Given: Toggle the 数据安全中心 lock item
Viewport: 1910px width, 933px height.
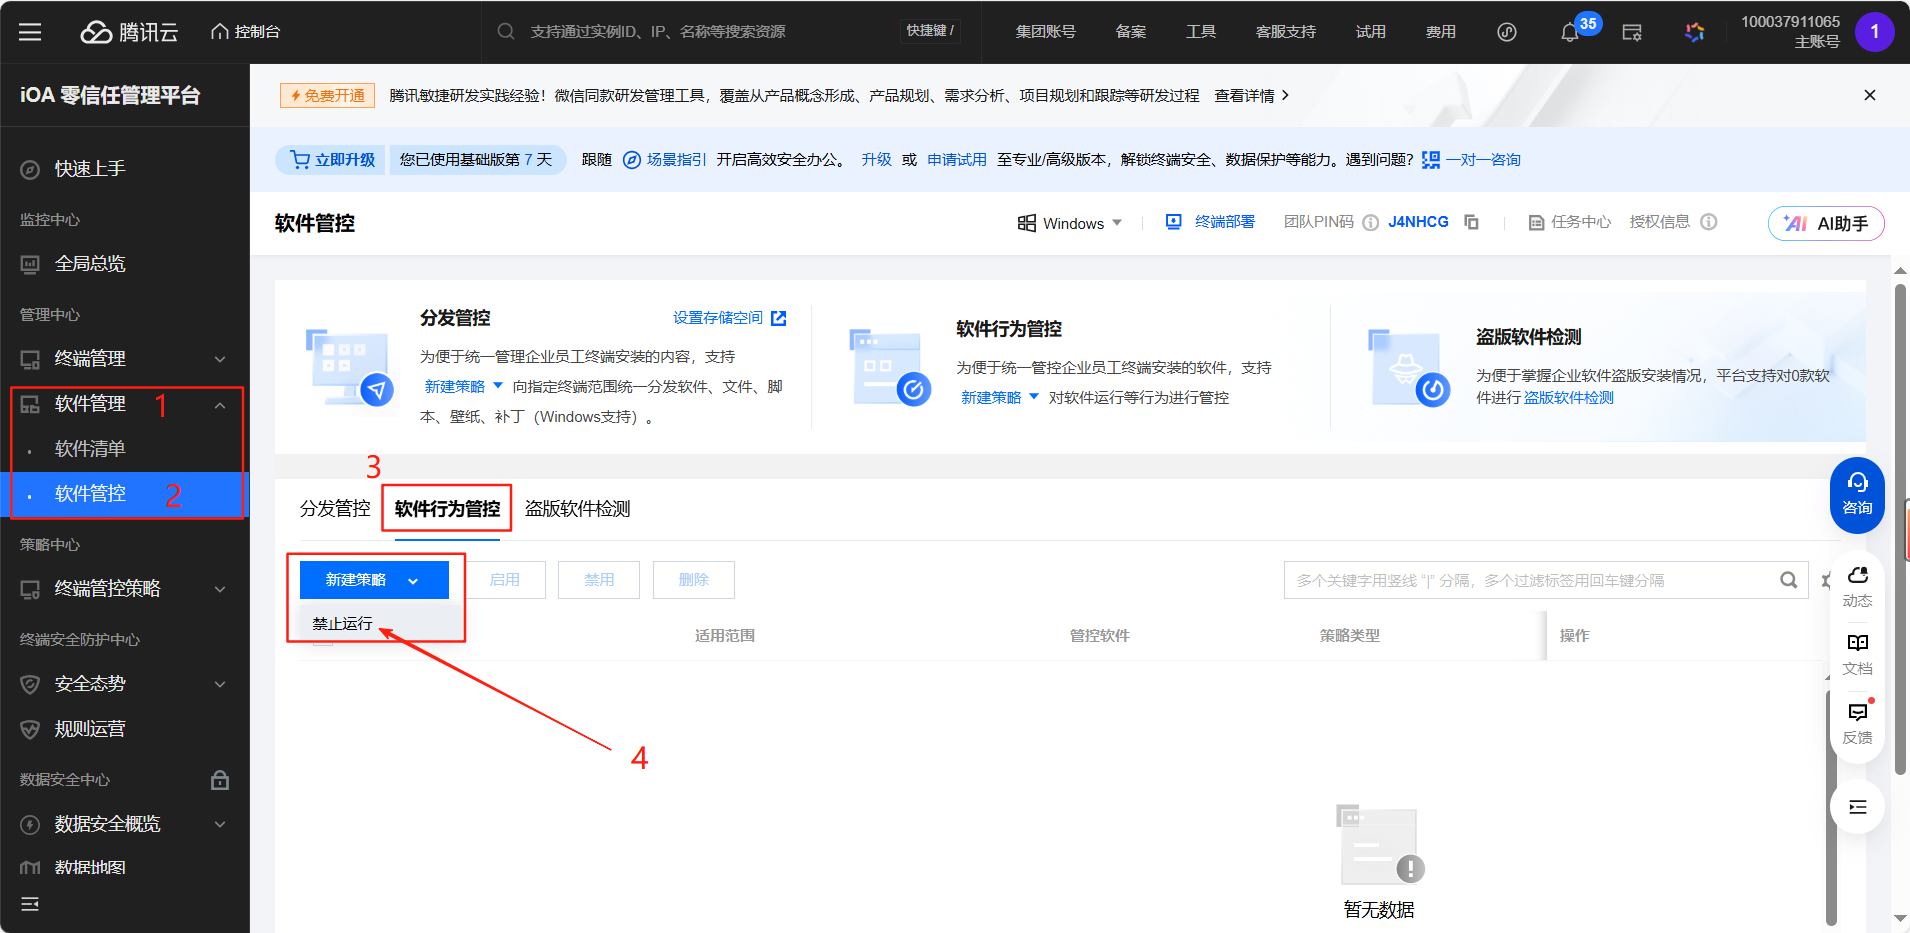Looking at the screenshot, I should pos(220,779).
